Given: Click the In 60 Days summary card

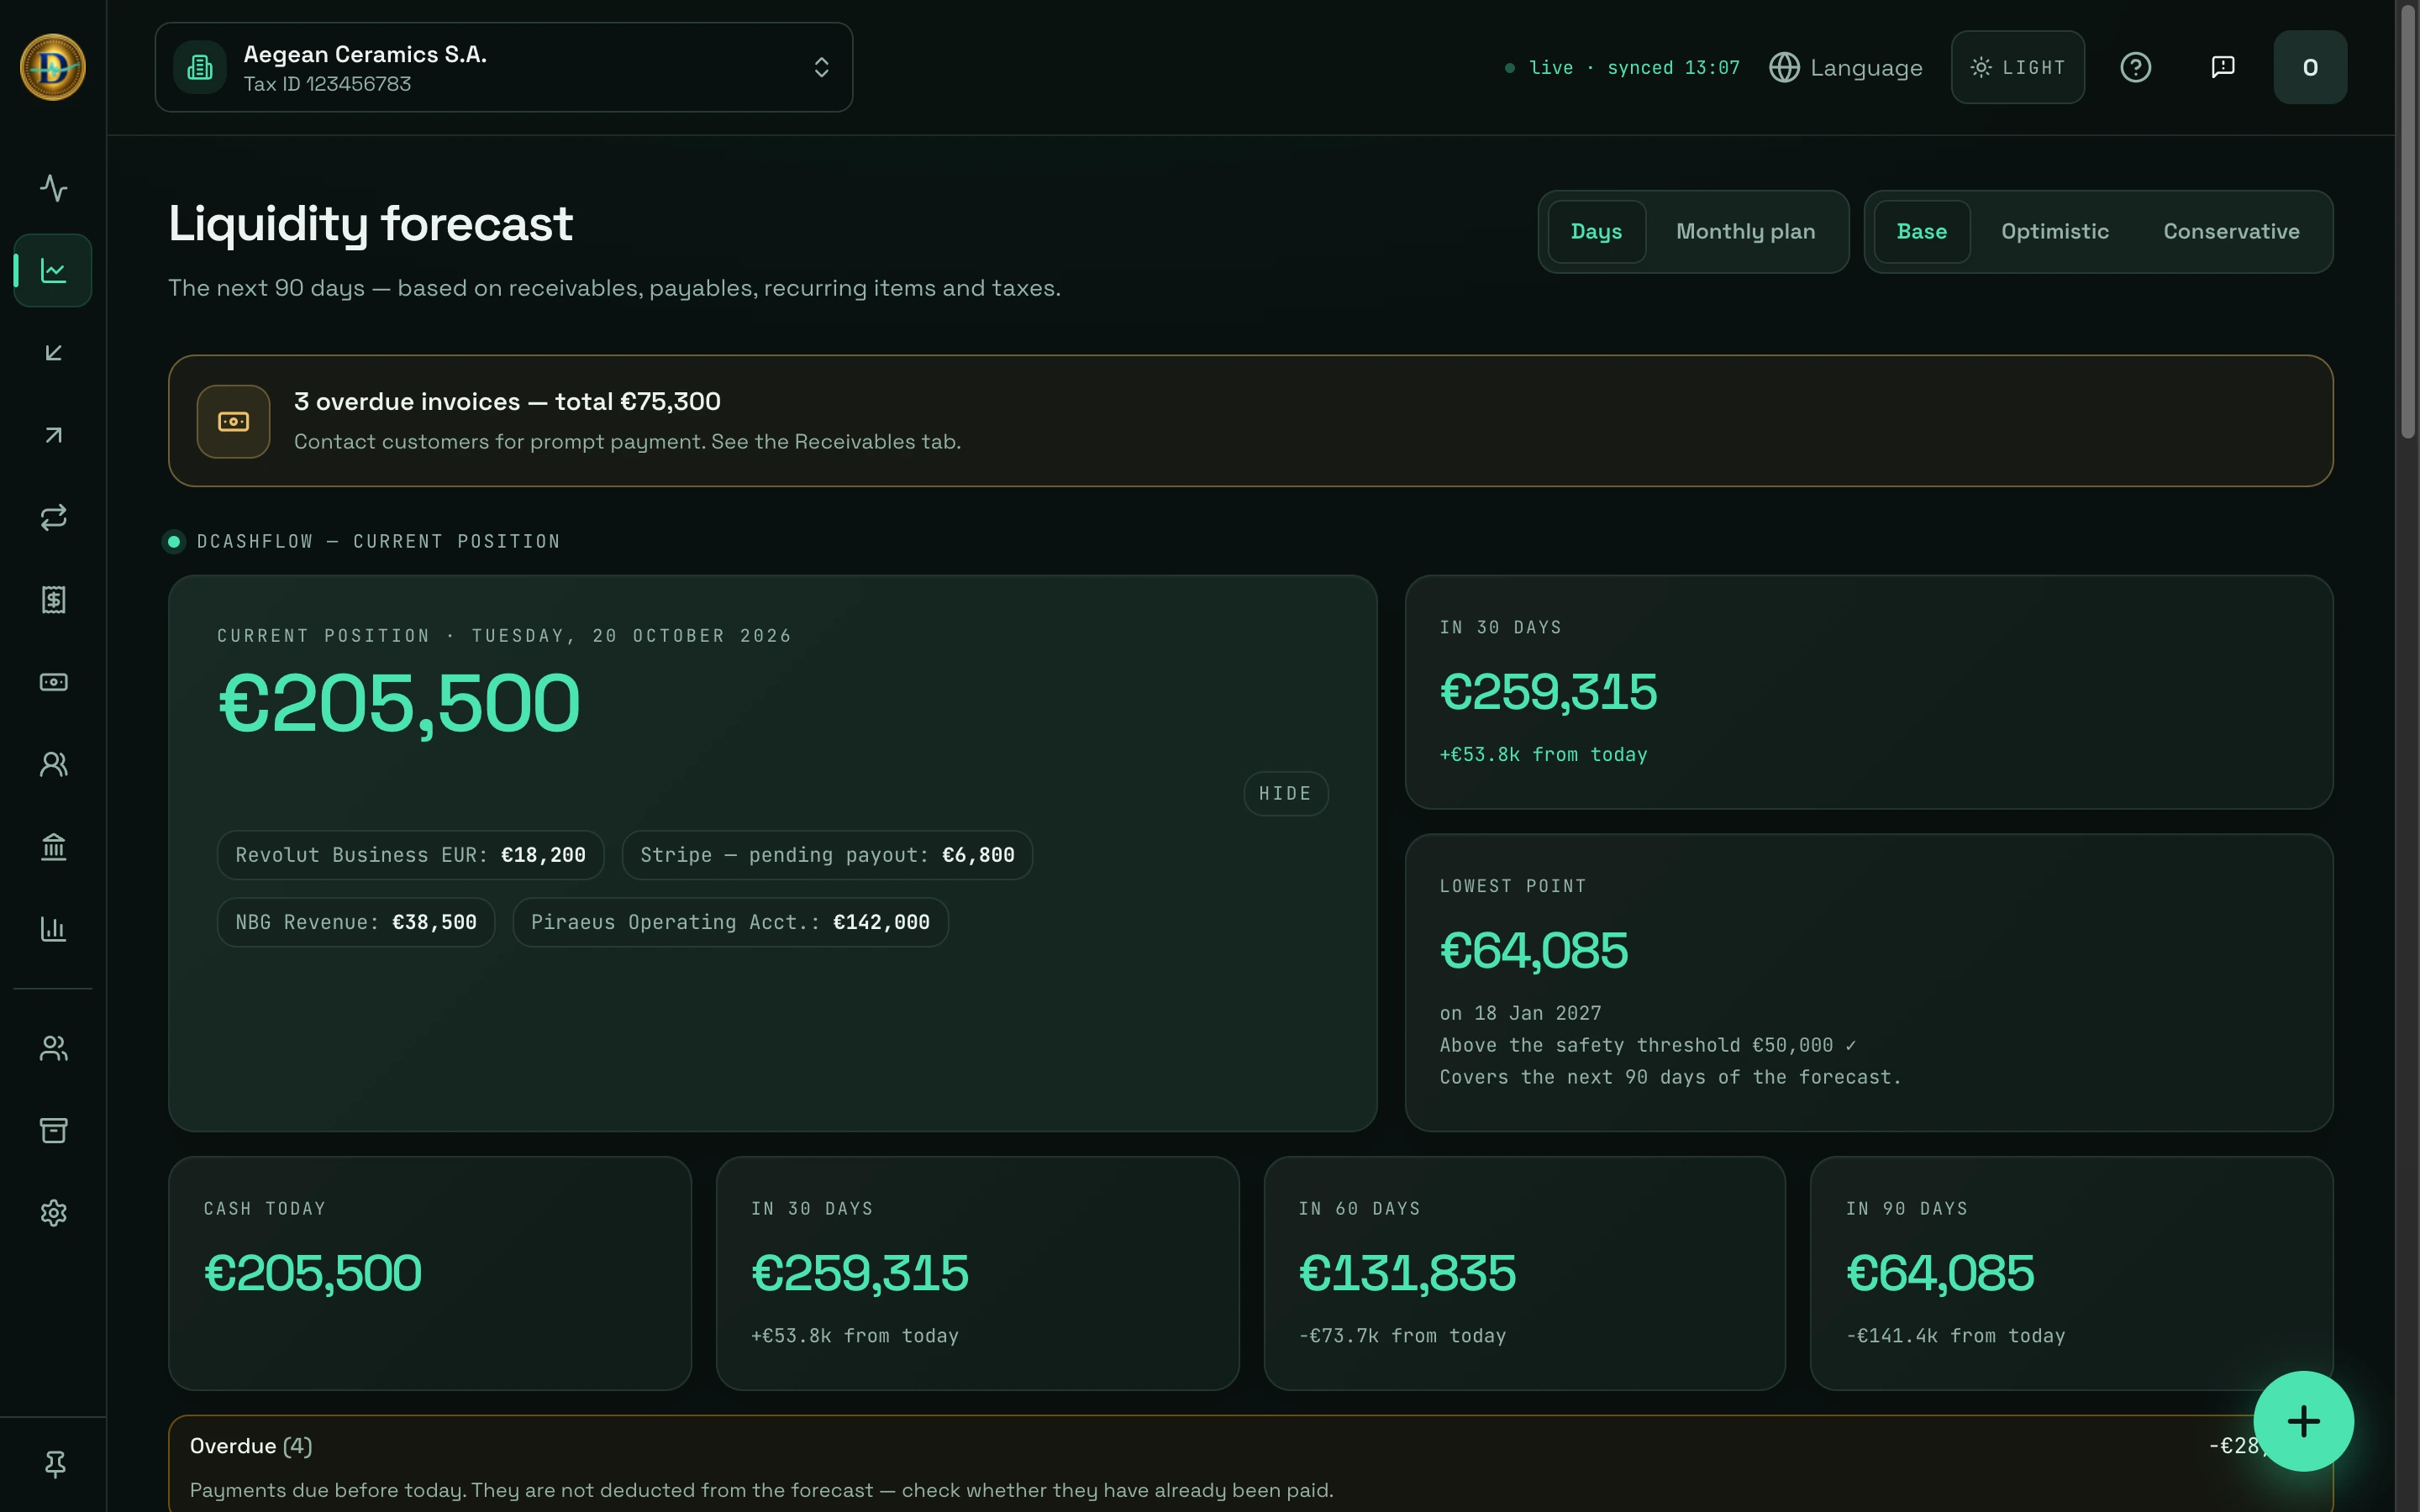Looking at the screenshot, I should tap(1524, 1273).
